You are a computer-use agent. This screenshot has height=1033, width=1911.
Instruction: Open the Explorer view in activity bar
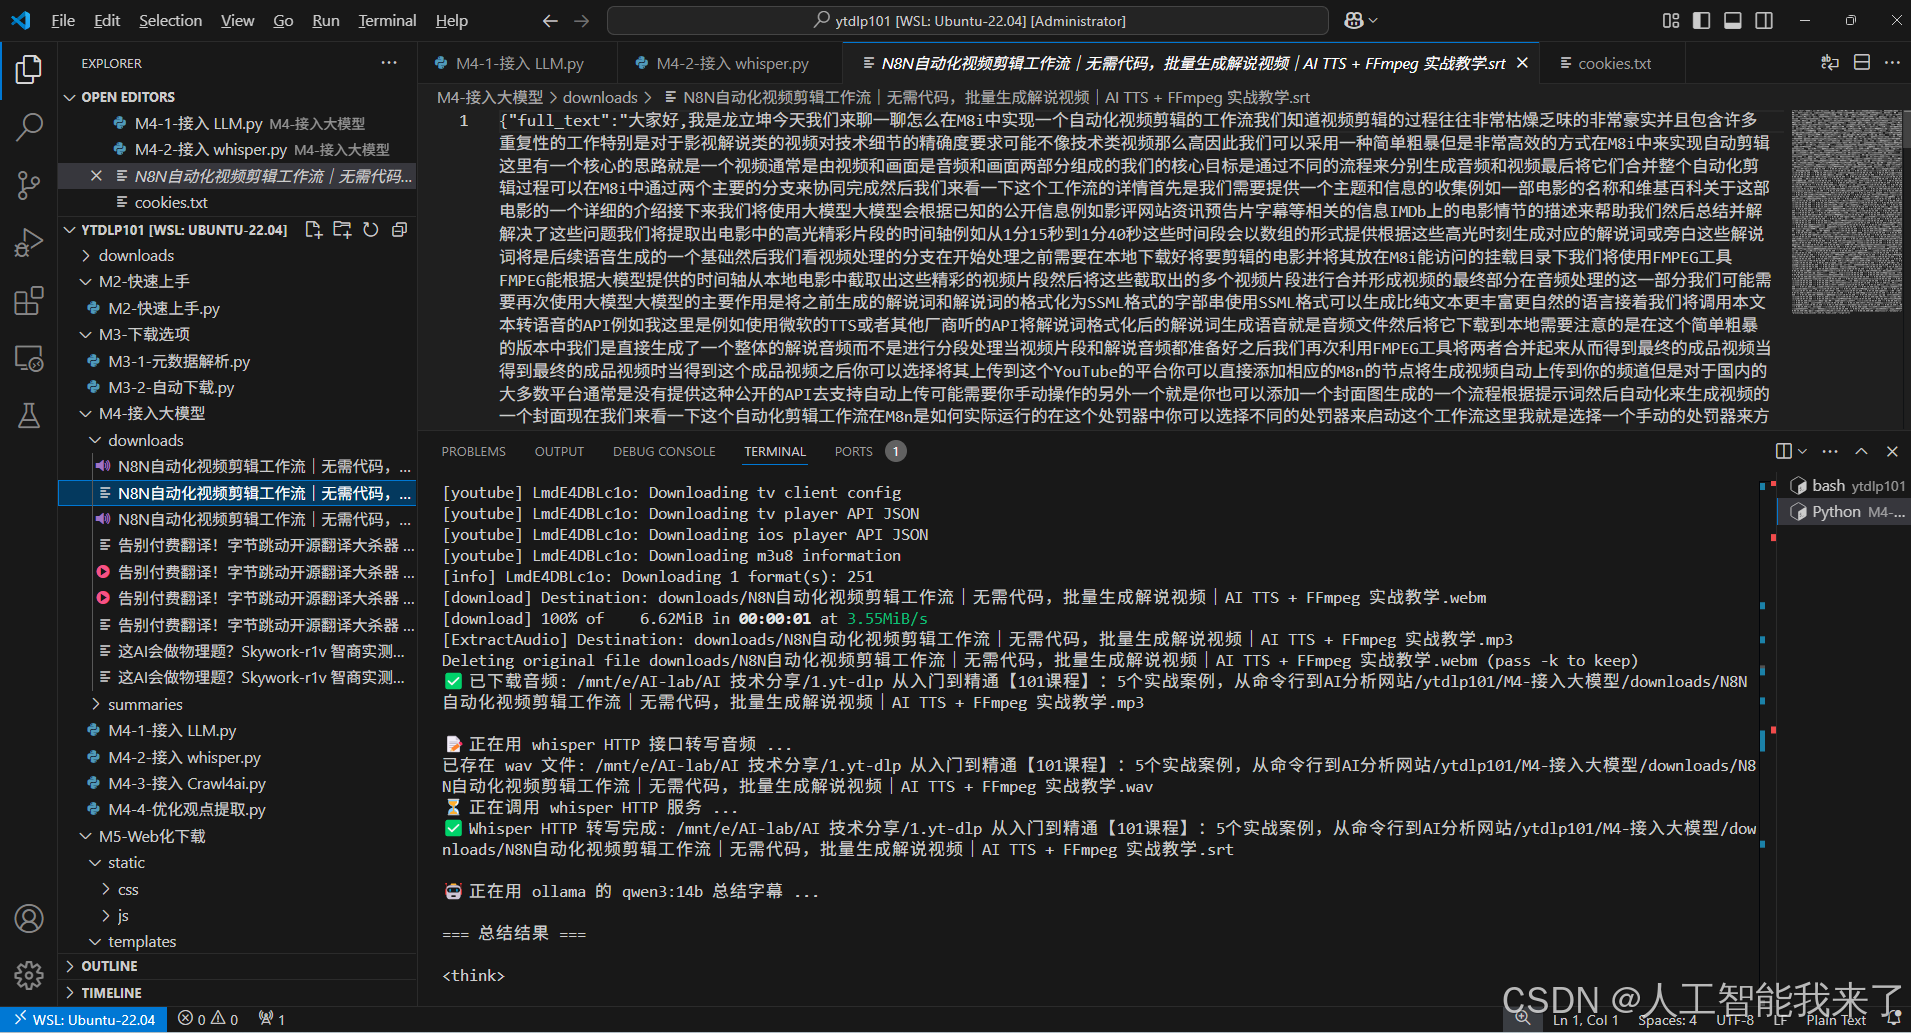click(x=29, y=69)
